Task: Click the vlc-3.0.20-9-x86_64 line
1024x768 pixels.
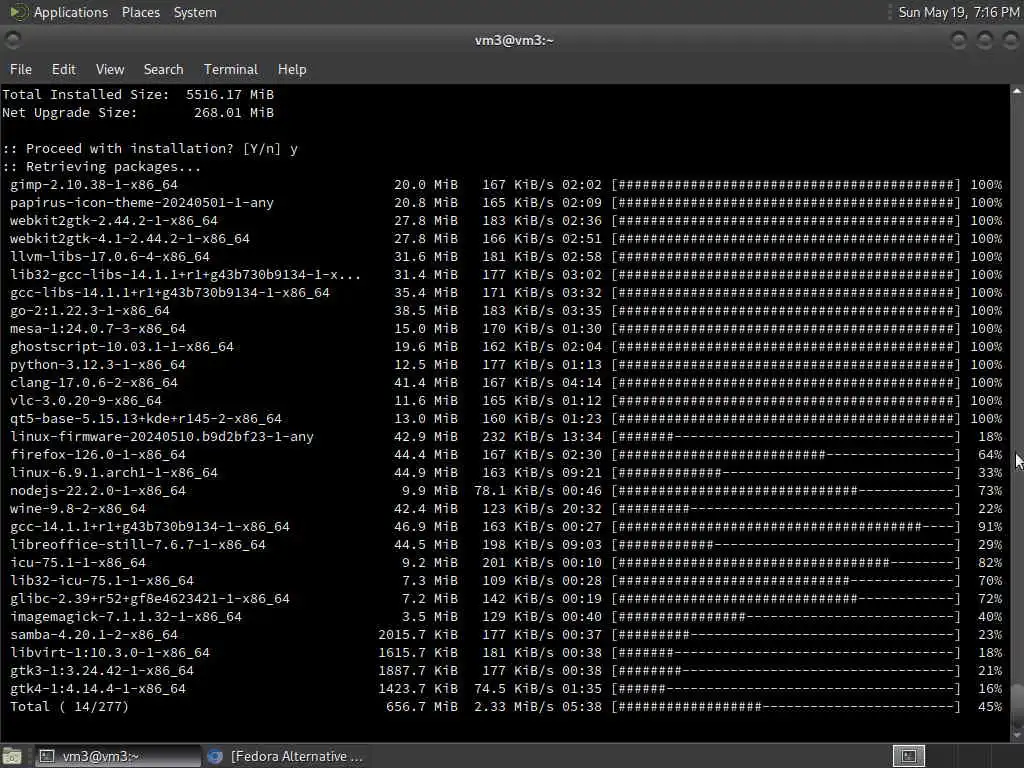Action: click(505, 401)
